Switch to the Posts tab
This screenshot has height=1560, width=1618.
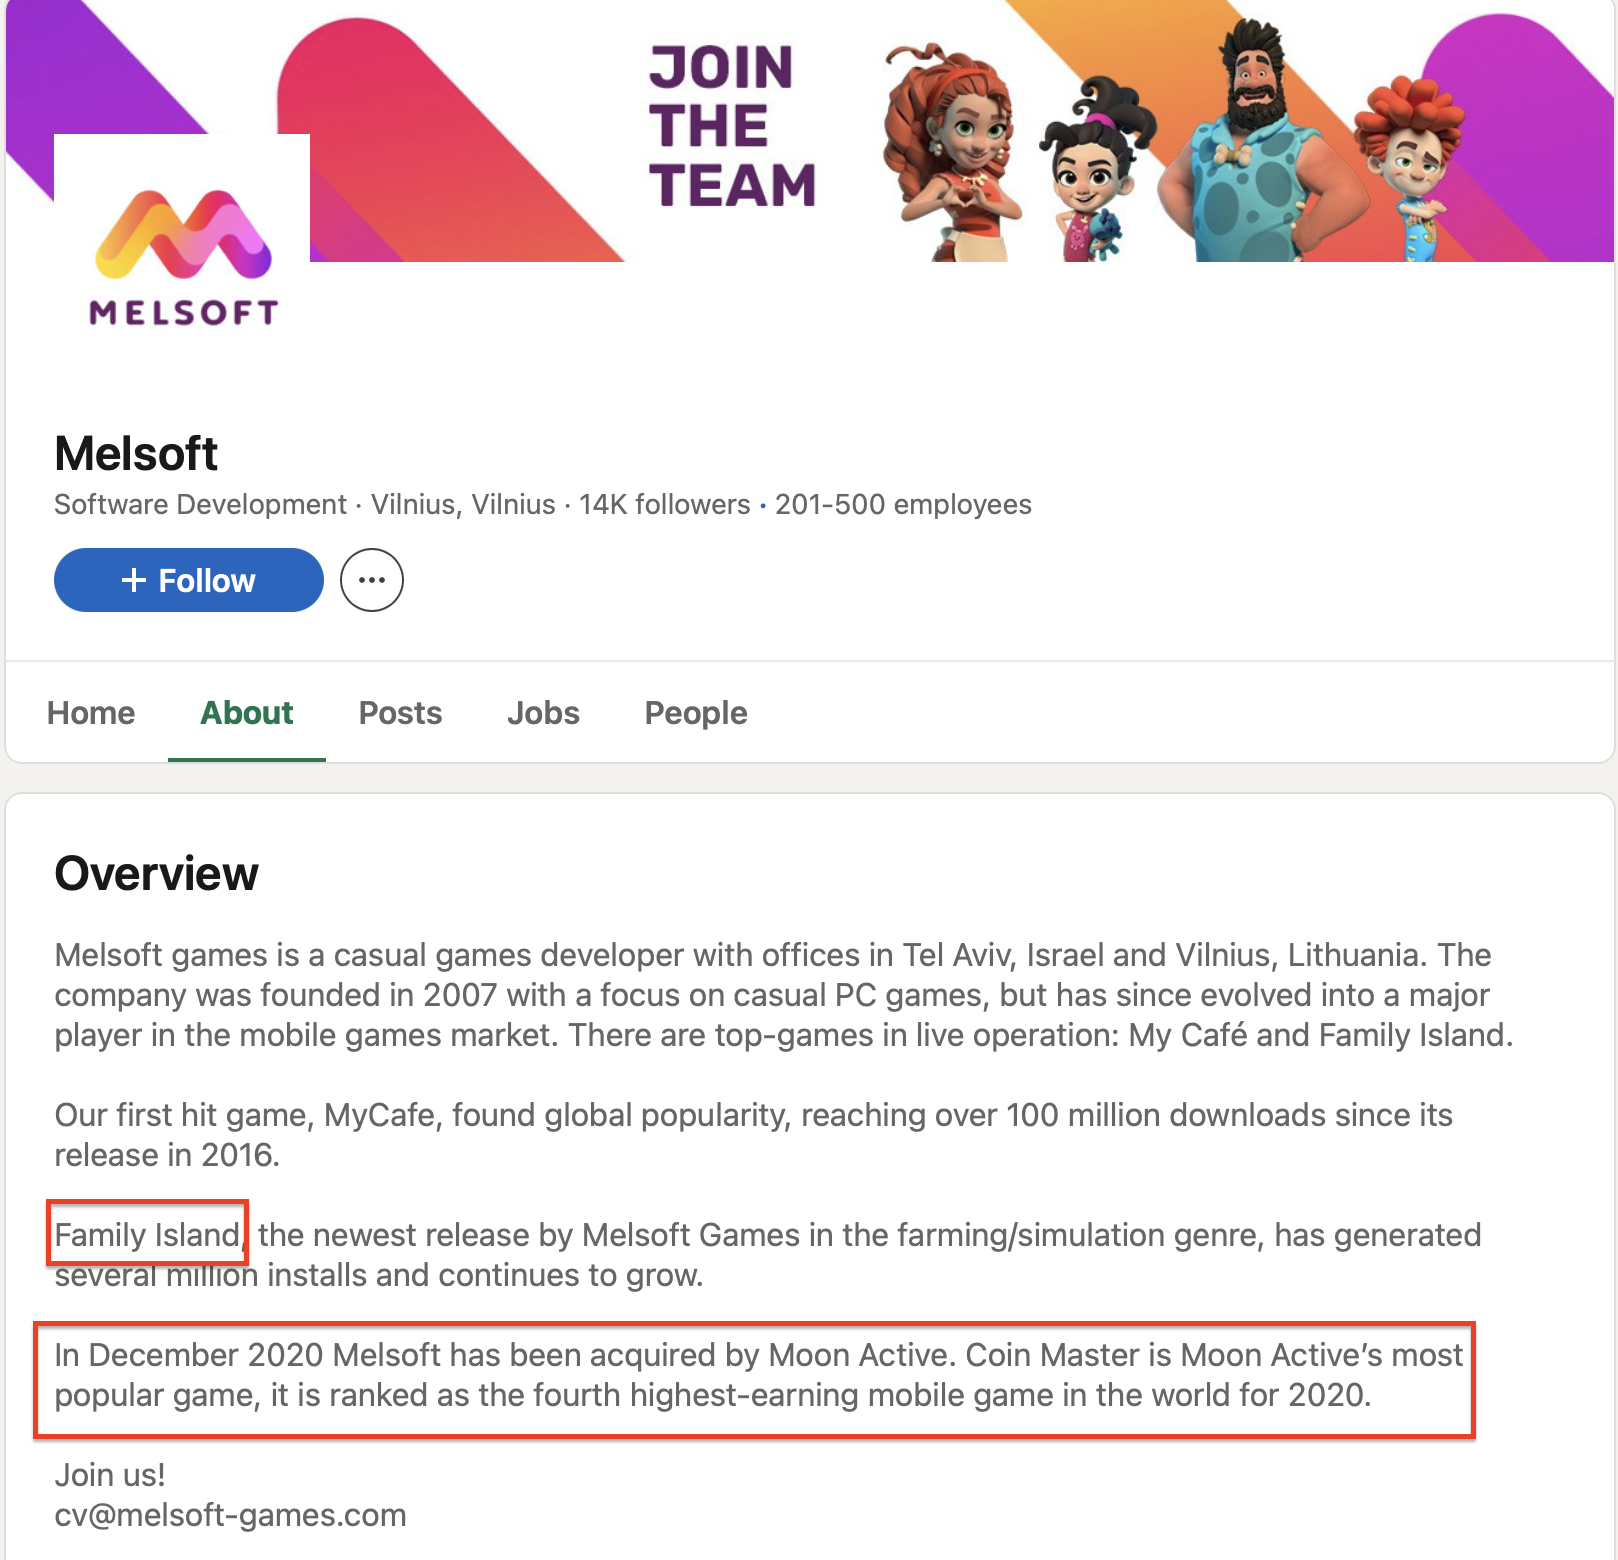coord(400,713)
